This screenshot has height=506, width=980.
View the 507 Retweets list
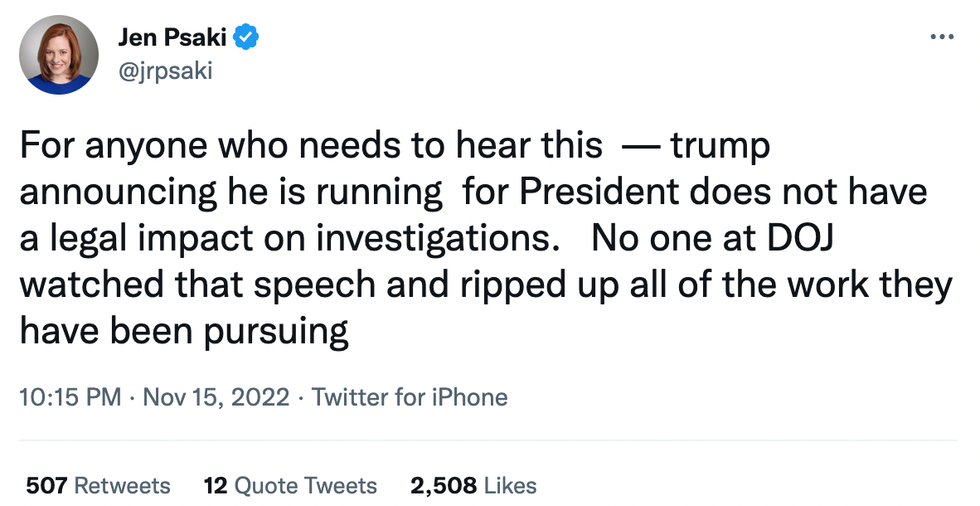[x=98, y=486]
